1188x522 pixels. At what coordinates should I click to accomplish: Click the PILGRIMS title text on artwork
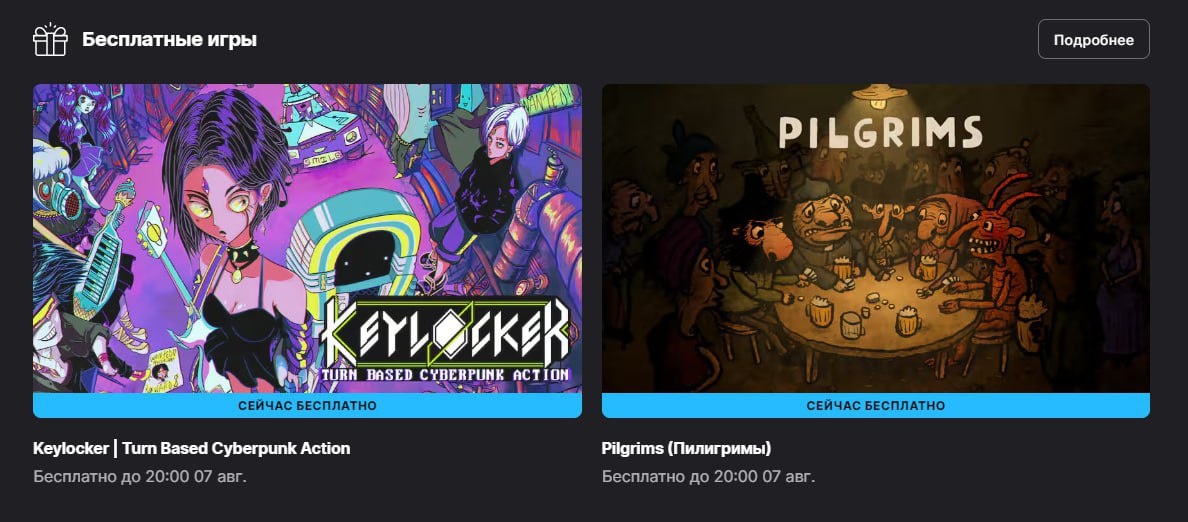click(880, 133)
